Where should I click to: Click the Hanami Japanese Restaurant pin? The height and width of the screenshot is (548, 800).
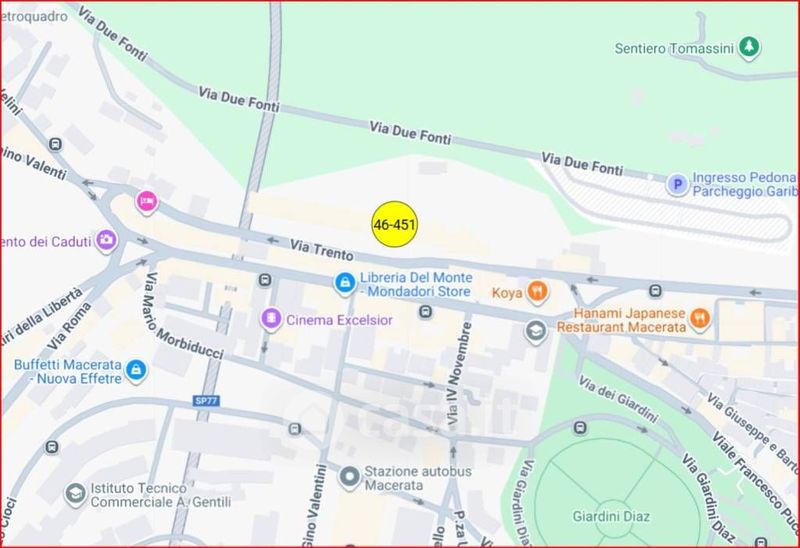700,319
